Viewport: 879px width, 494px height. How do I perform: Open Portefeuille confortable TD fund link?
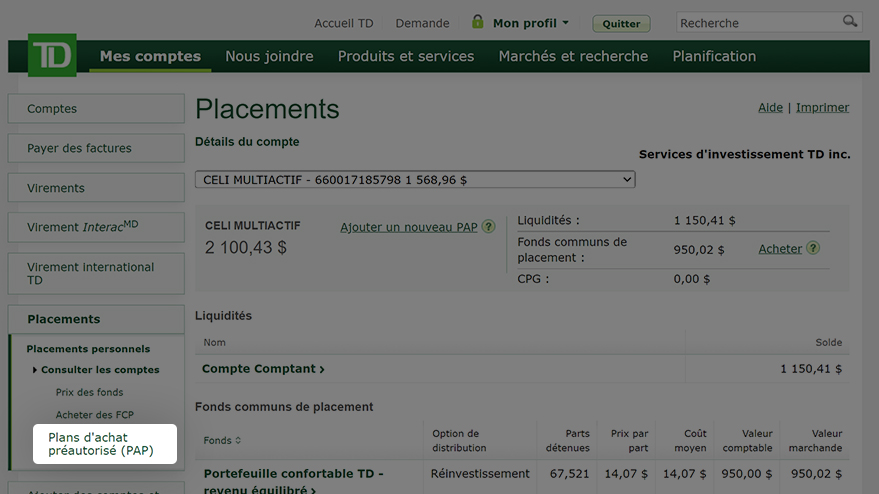[293, 481]
